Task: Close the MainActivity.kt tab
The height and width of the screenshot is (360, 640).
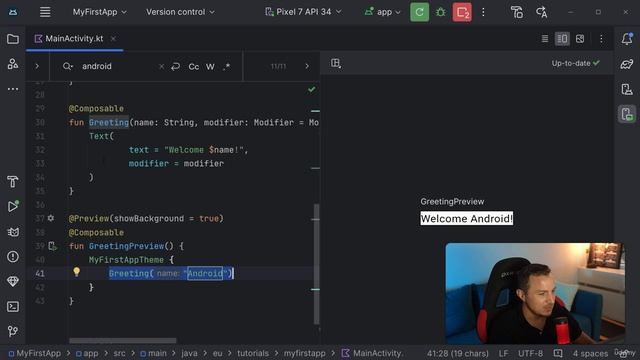Action: pyautogui.click(x=113, y=38)
